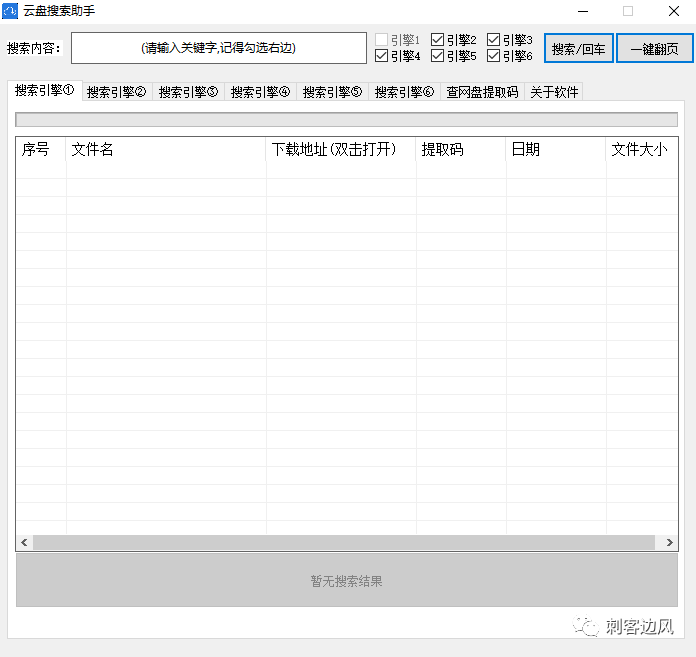Click the search progress bar
Image resolution: width=696 pixels, height=657 pixels.
point(347,119)
